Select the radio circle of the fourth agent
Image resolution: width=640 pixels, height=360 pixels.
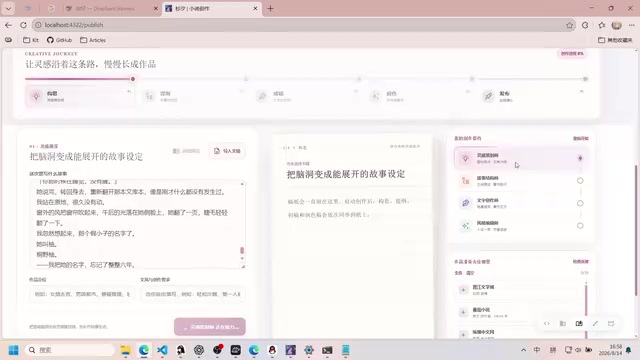click(580, 225)
